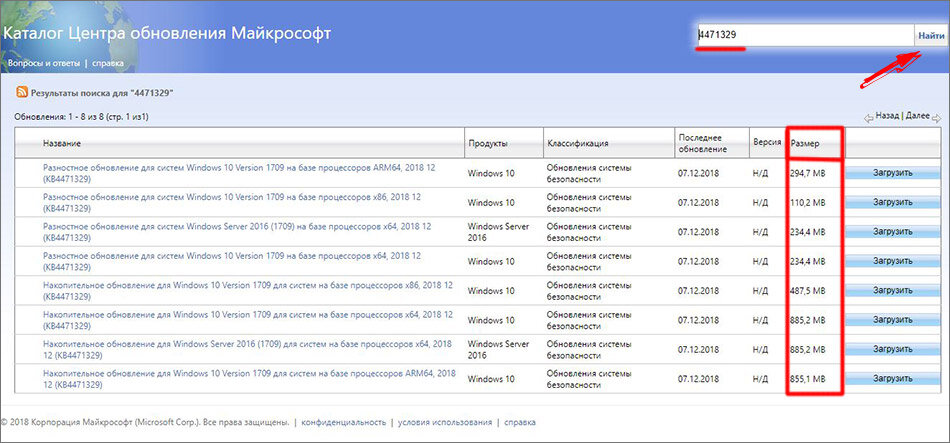Open the Накопительное обновление Windows 10 1709 x64 link
The image size is (950, 443).
[x=248, y=320]
